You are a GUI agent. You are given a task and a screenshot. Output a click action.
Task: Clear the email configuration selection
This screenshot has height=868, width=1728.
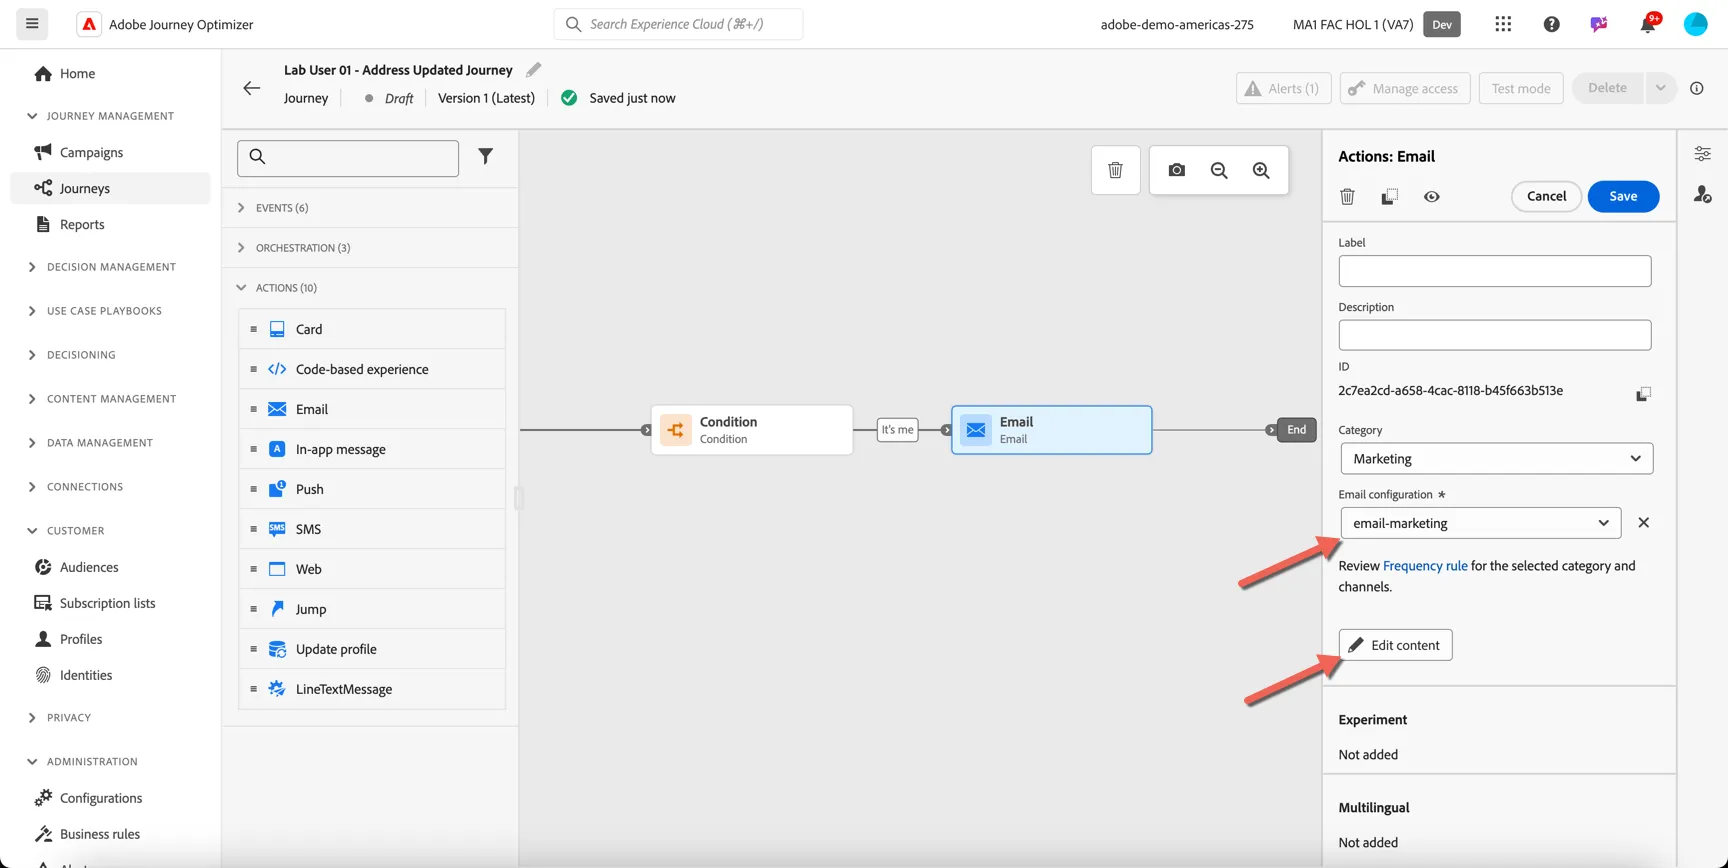(1643, 523)
